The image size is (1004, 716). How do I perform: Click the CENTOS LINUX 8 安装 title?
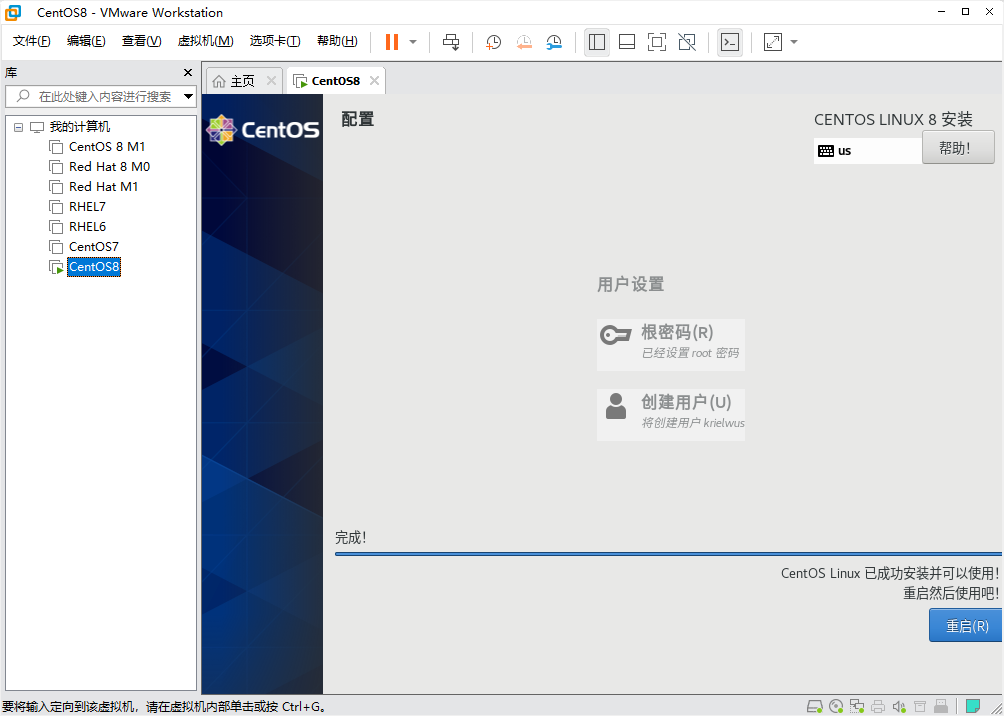point(893,120)
